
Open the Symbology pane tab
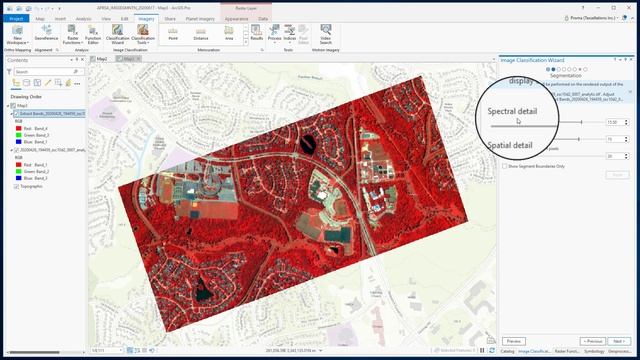click(594, 351)
